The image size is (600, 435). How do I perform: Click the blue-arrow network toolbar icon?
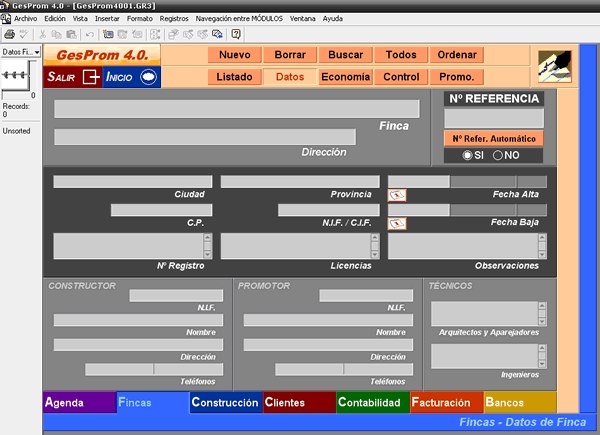pyautogui.click(x=217, y=34)
